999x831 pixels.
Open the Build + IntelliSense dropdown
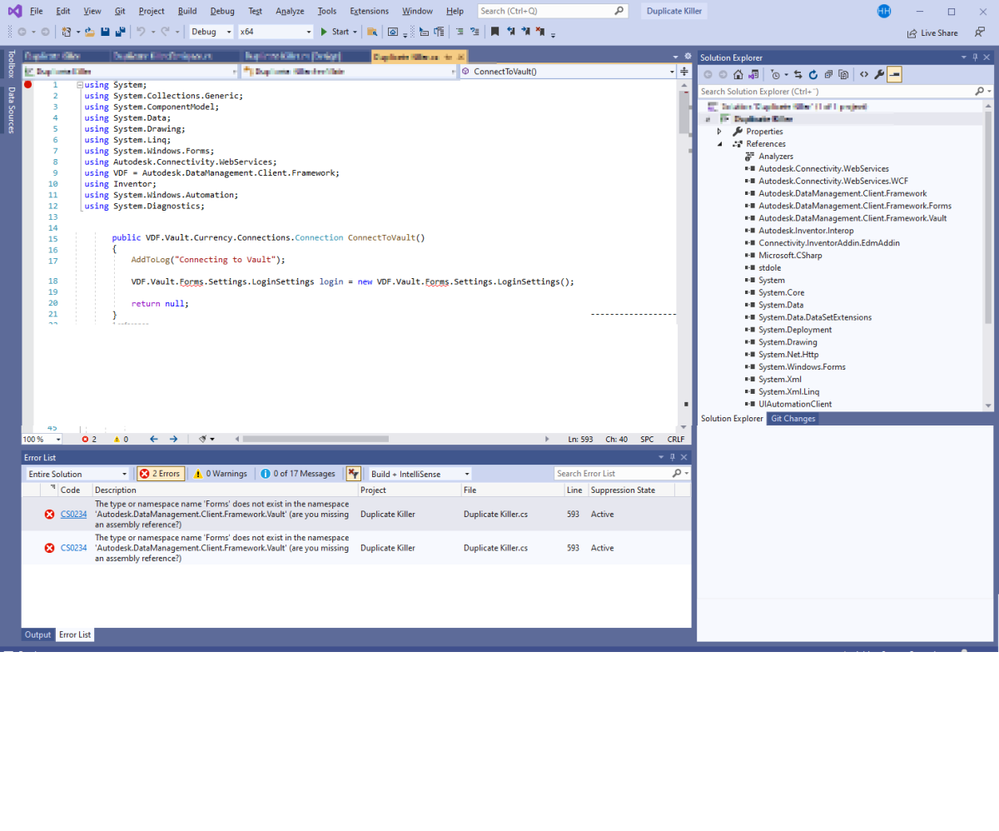(420, 474)
